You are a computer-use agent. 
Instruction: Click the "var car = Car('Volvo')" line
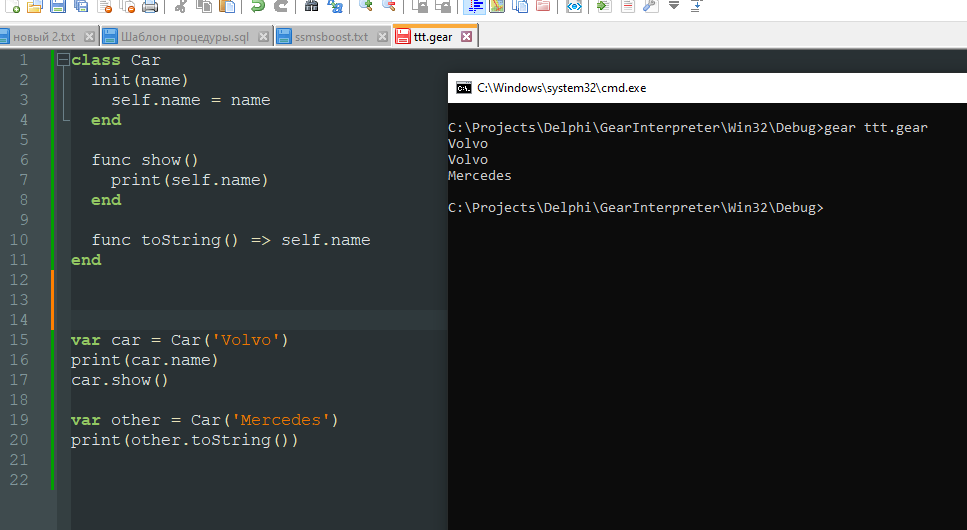point(179,340)
